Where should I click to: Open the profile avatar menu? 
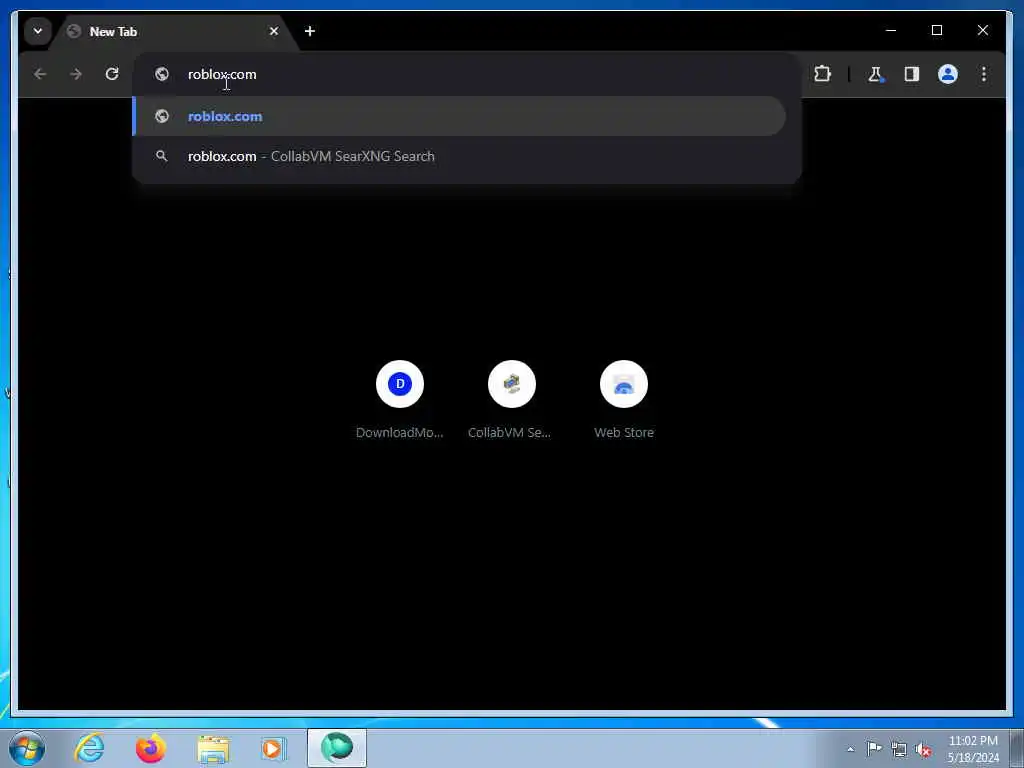tap(948, 74)
